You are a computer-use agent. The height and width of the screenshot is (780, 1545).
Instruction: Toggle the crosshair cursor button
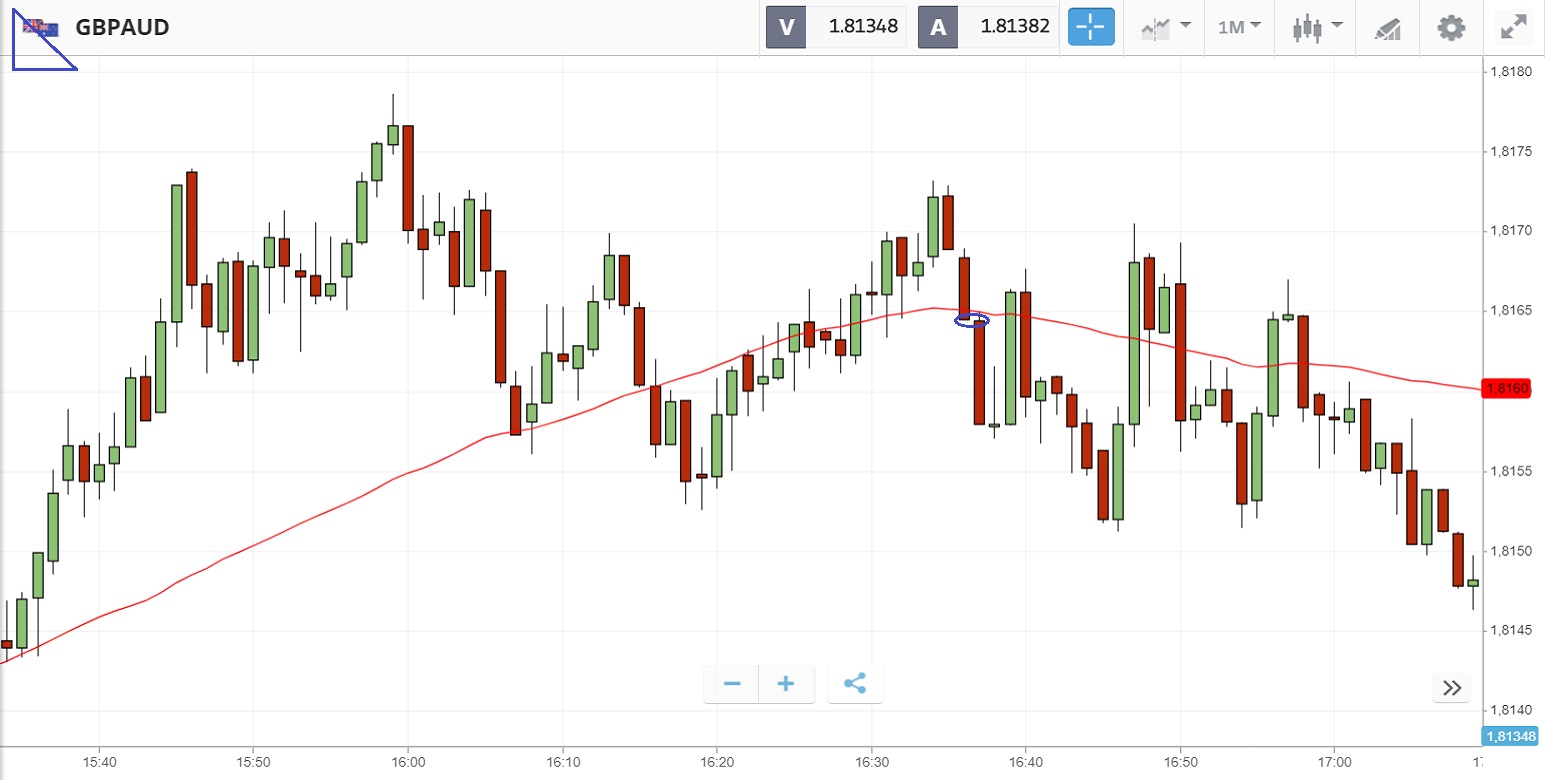click(1091, 27)
